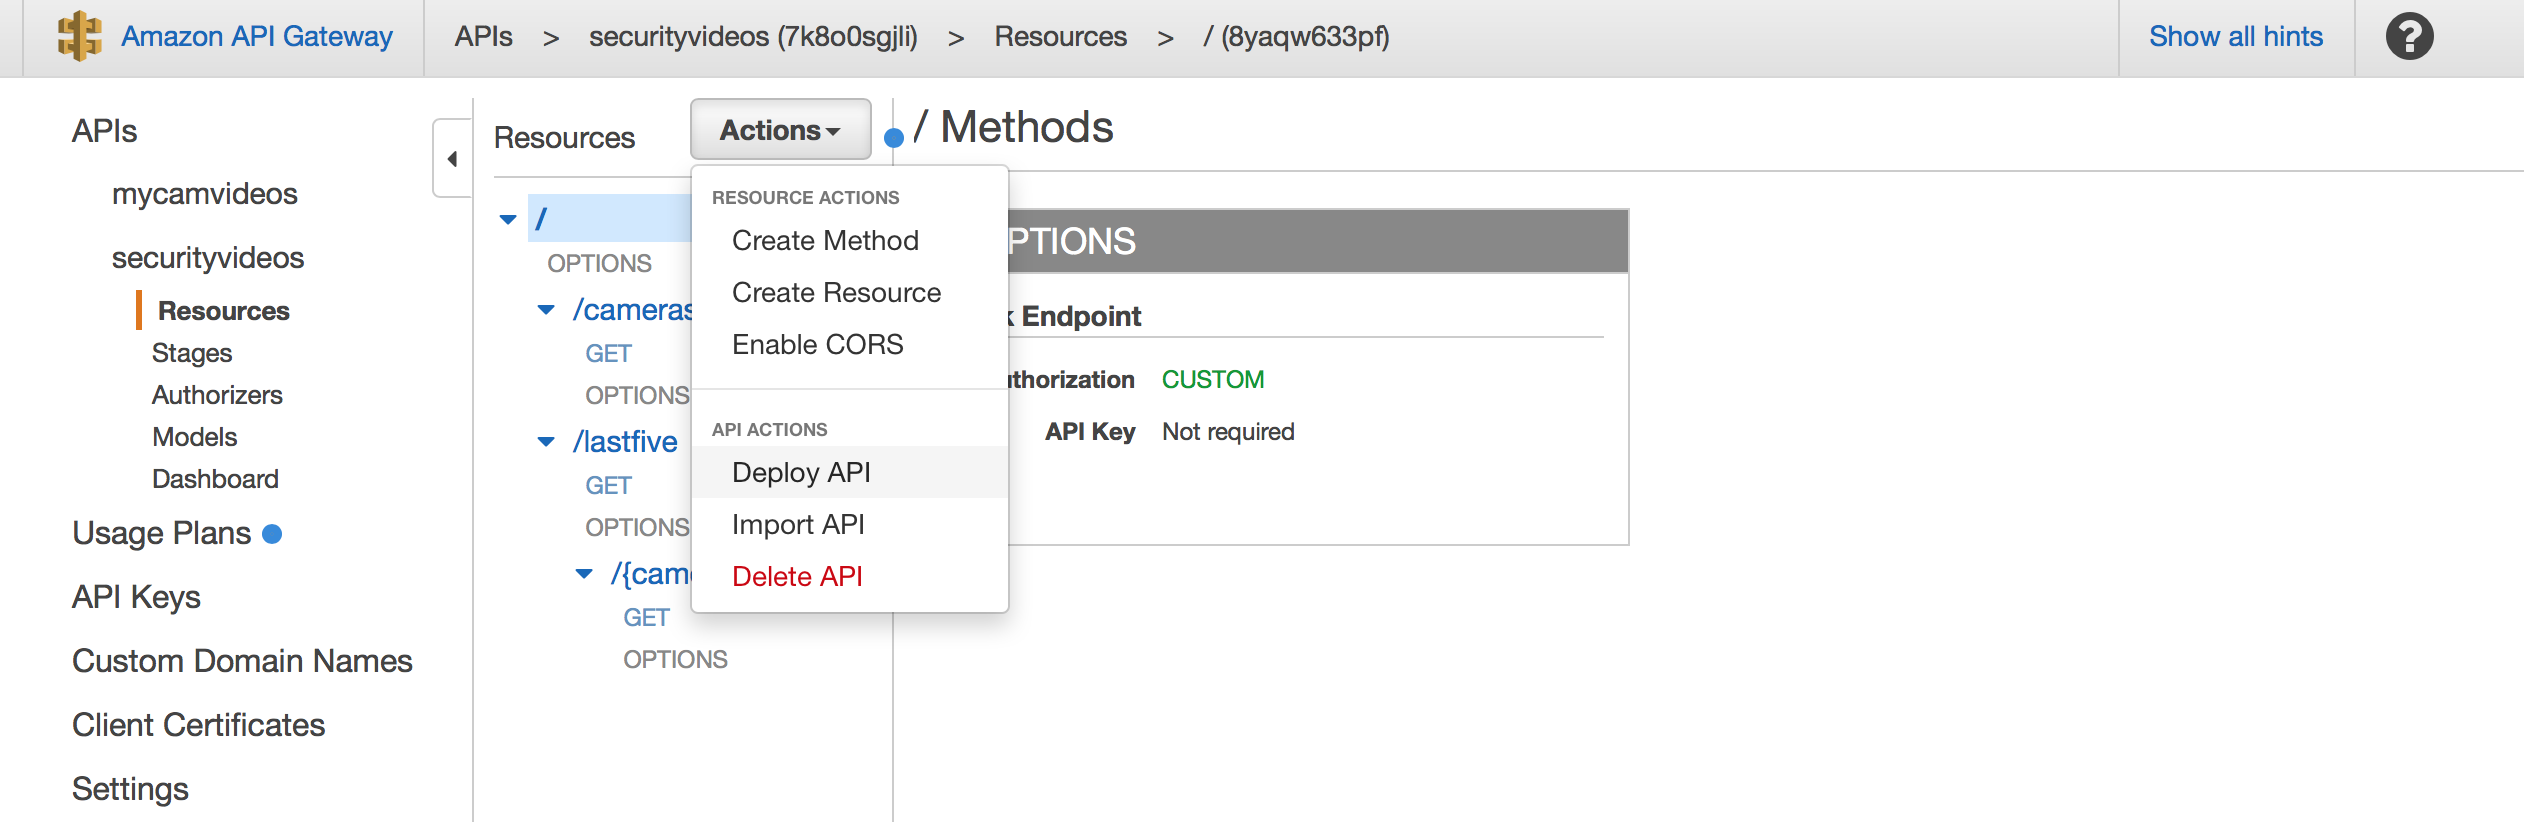The image size is (2524, 822).
Task: Select the GET method under /cameras
Action: [x=608, y=353]
